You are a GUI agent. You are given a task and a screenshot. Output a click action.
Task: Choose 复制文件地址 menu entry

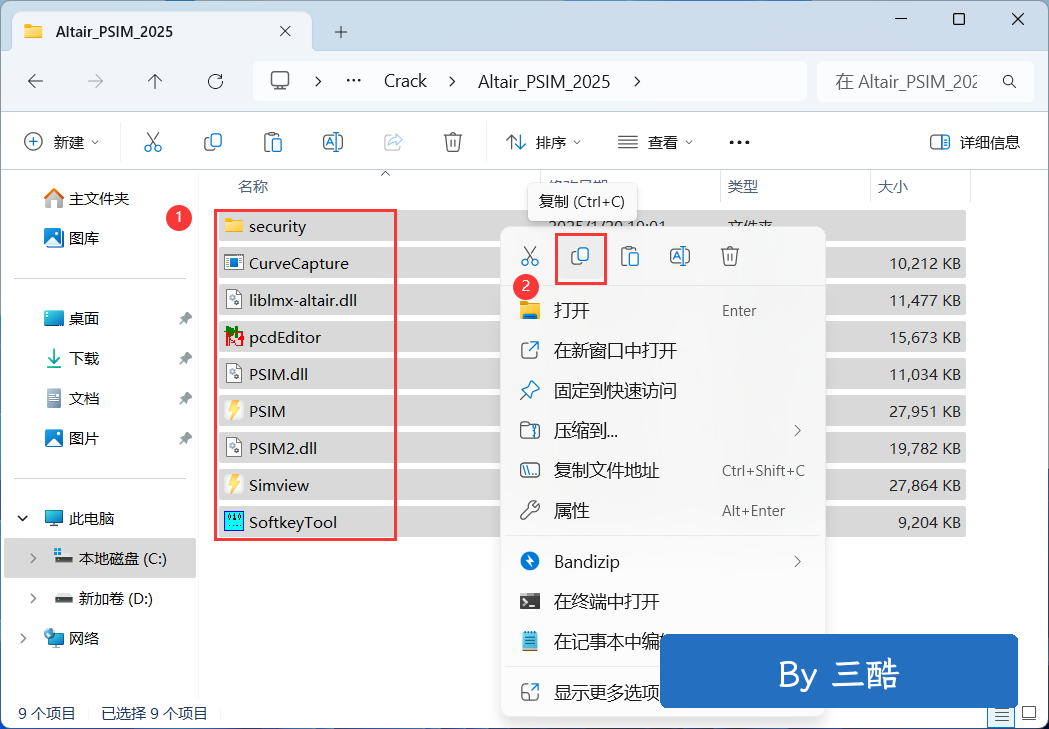pos(662,470)
